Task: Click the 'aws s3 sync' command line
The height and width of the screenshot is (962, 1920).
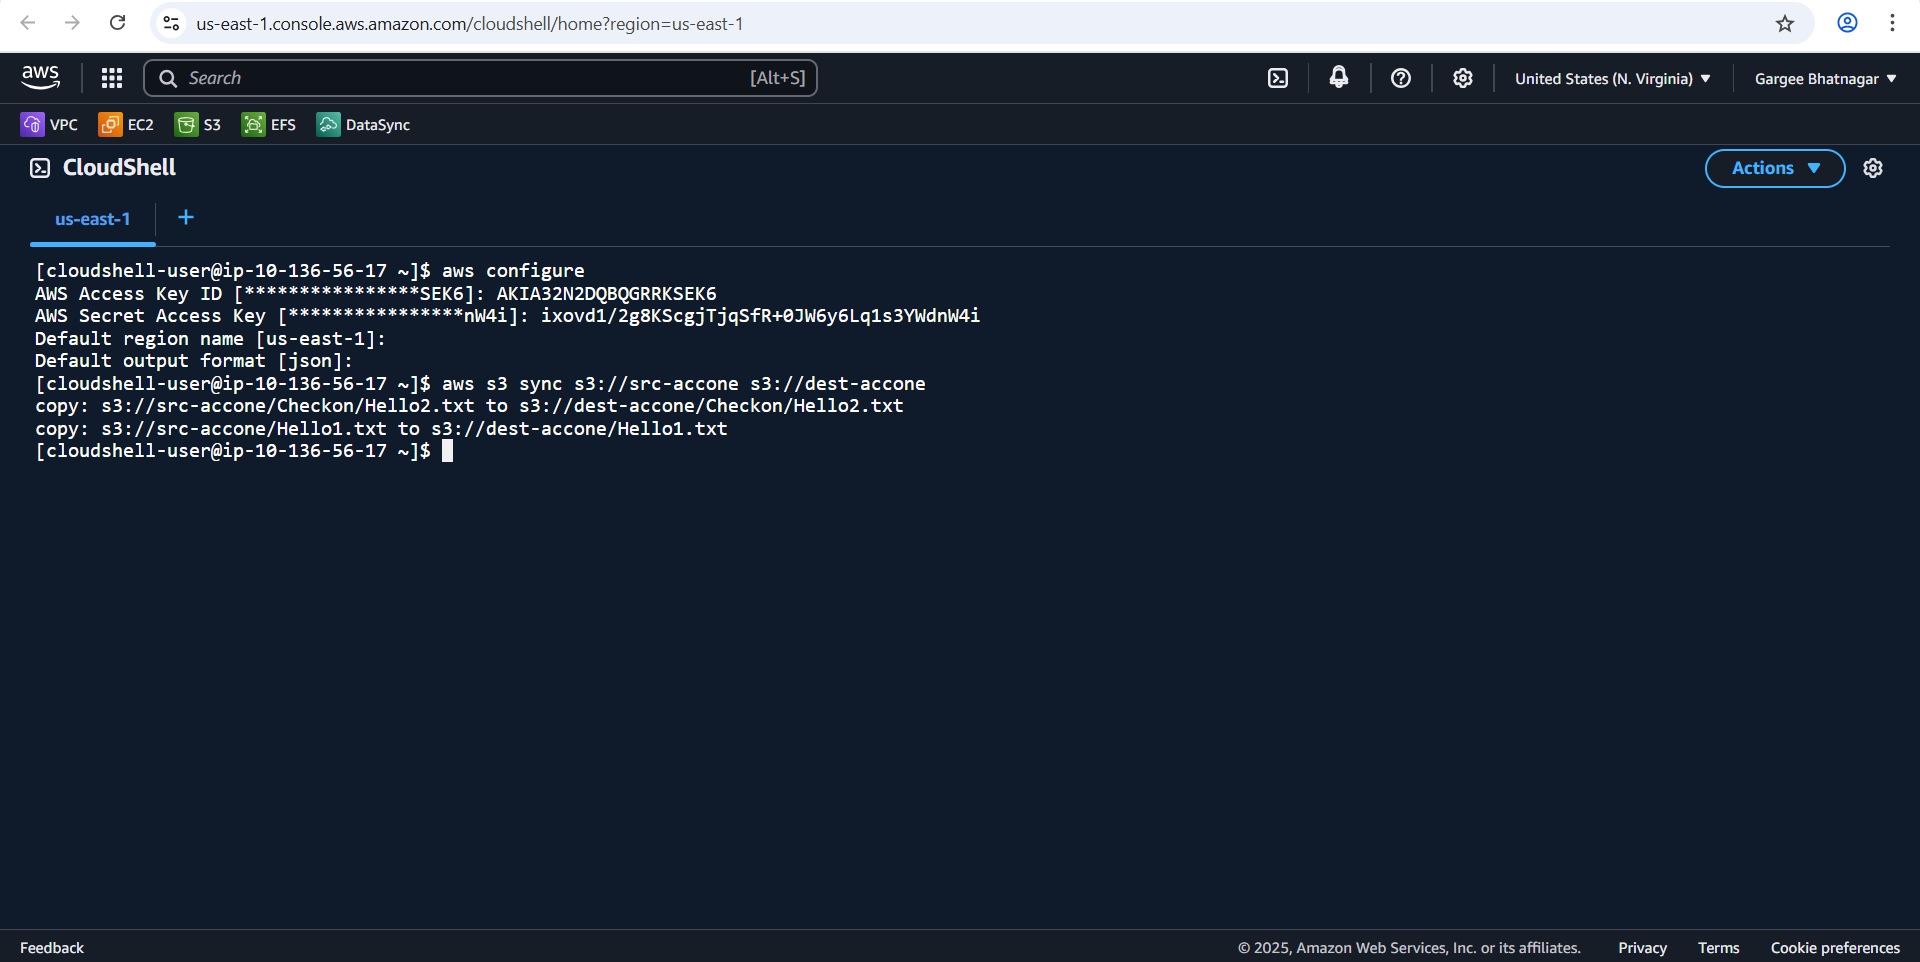Action: pos(480,384)
